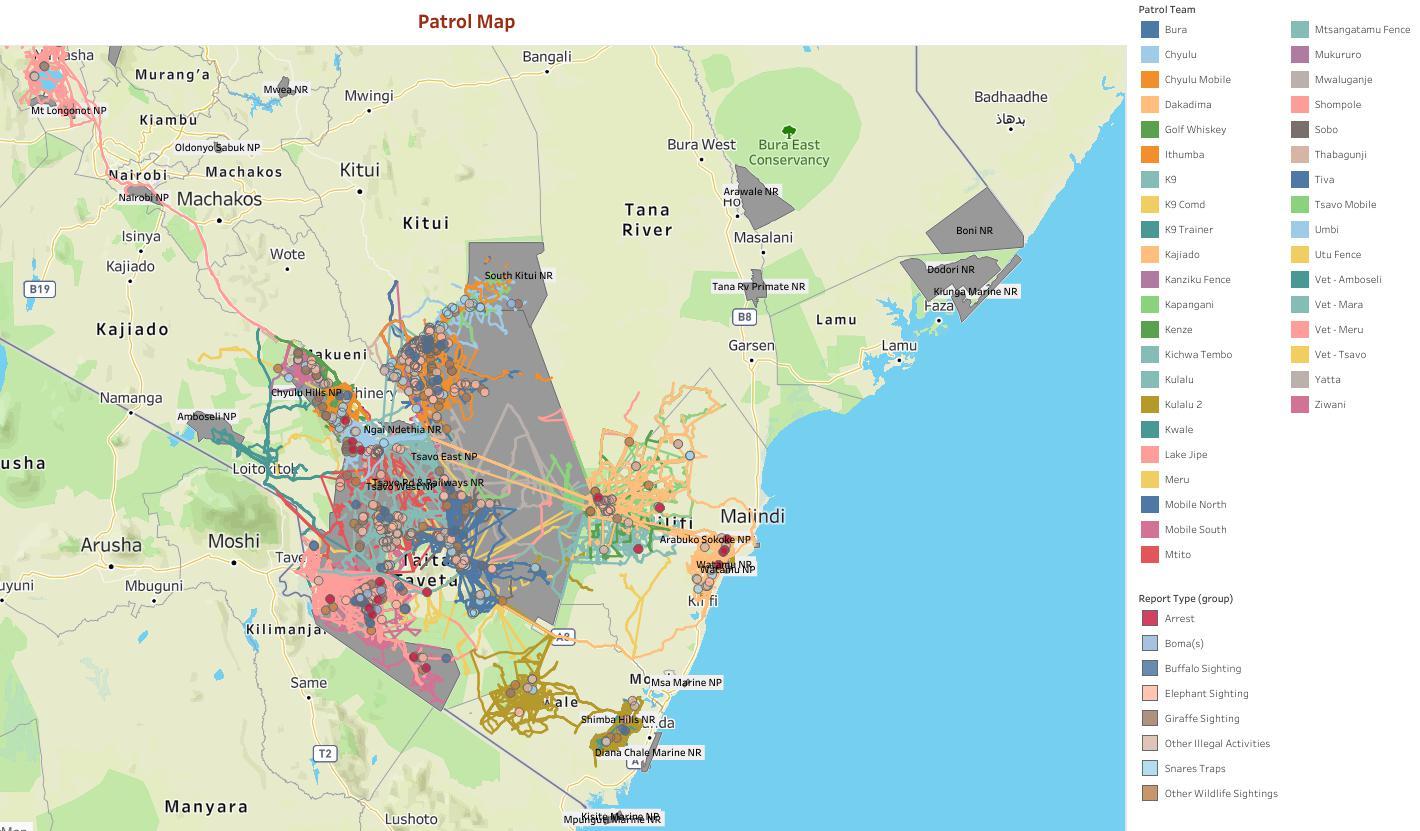Select the 'Shimba Hills NP' map label
The height and width of the screenshot is (831, 1420).
click(x=618, y=720)
